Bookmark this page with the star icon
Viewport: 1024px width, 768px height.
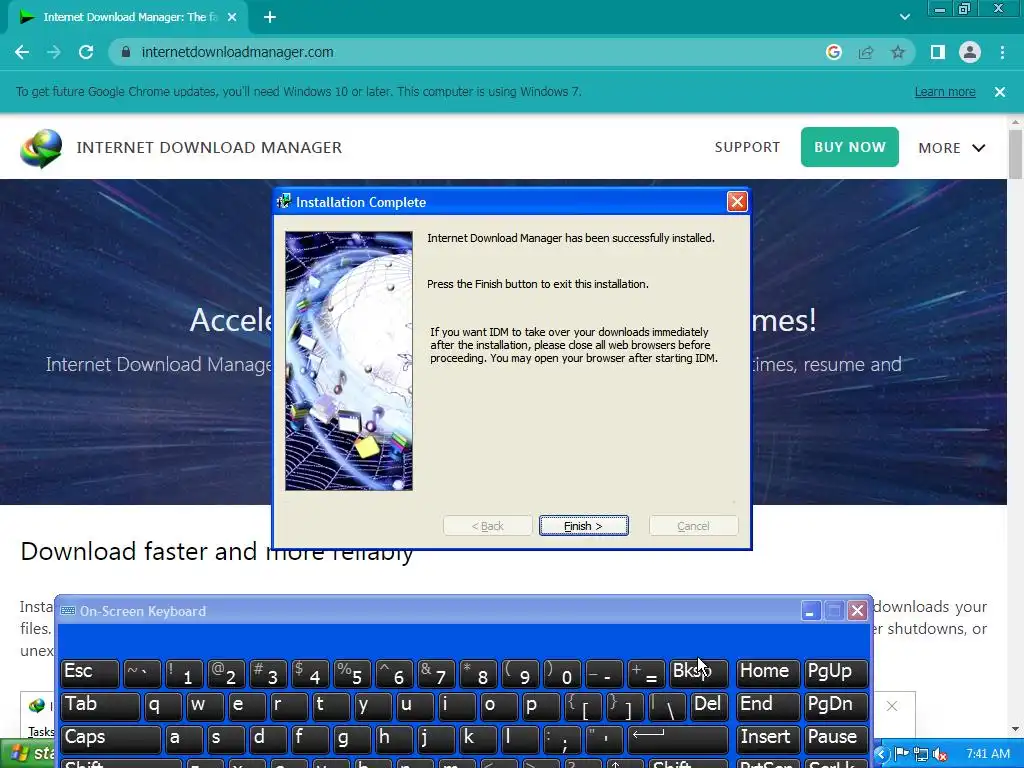[898, 52]
